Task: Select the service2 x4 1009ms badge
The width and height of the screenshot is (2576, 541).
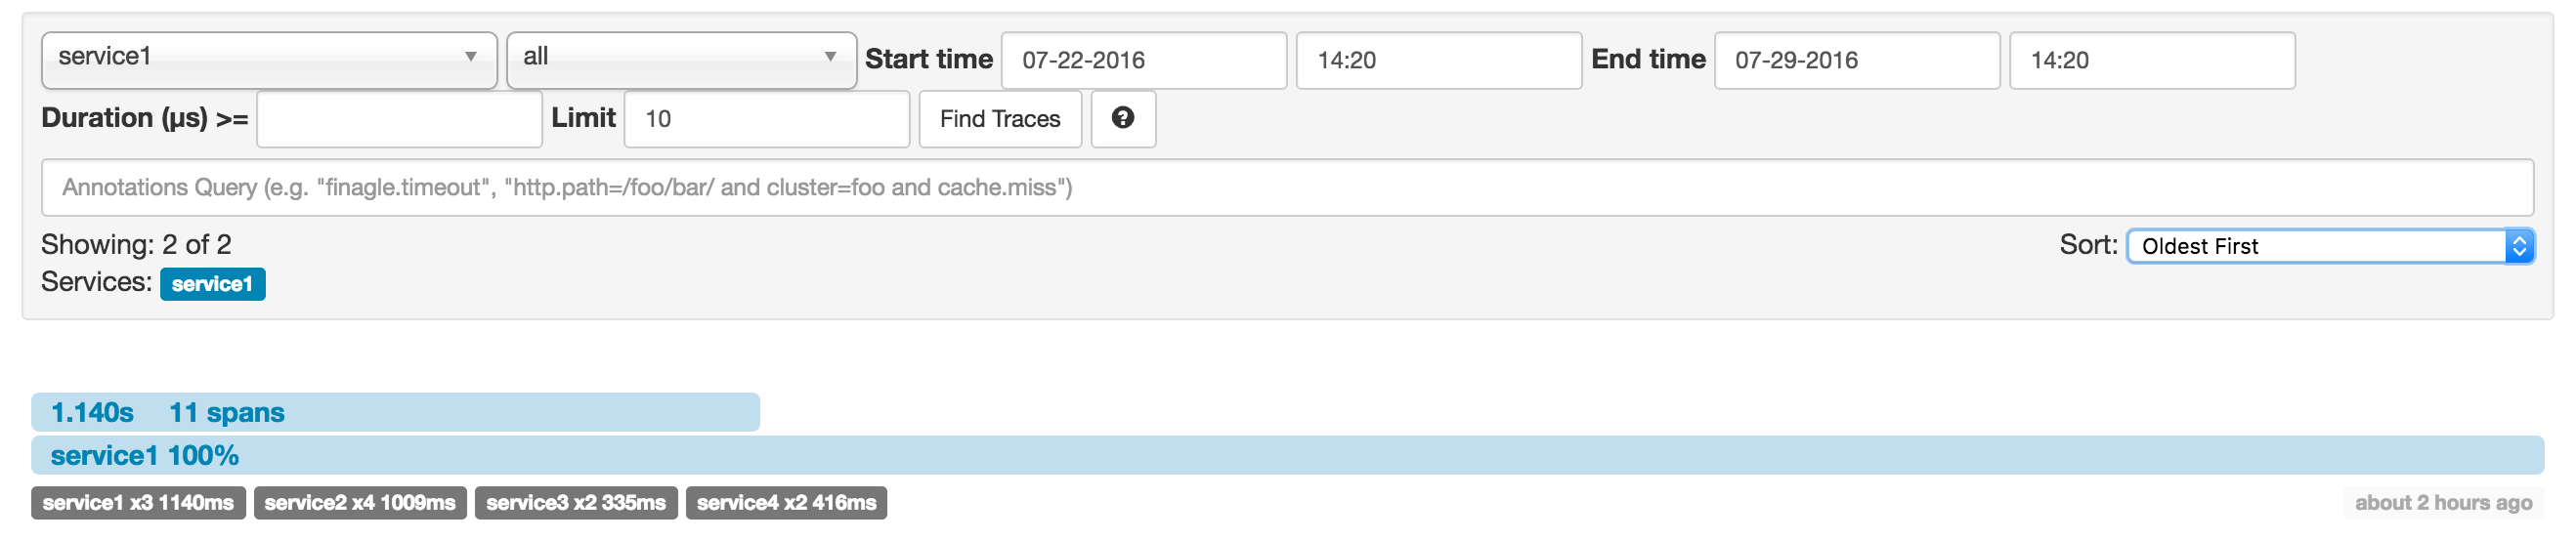Action: [360, 503]
